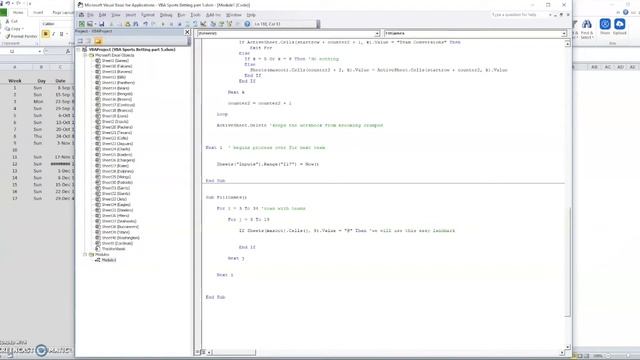The image size is (640, 360).
Task: Click the Copy icon in the VBA toolbar
Action: pos(119,24)
